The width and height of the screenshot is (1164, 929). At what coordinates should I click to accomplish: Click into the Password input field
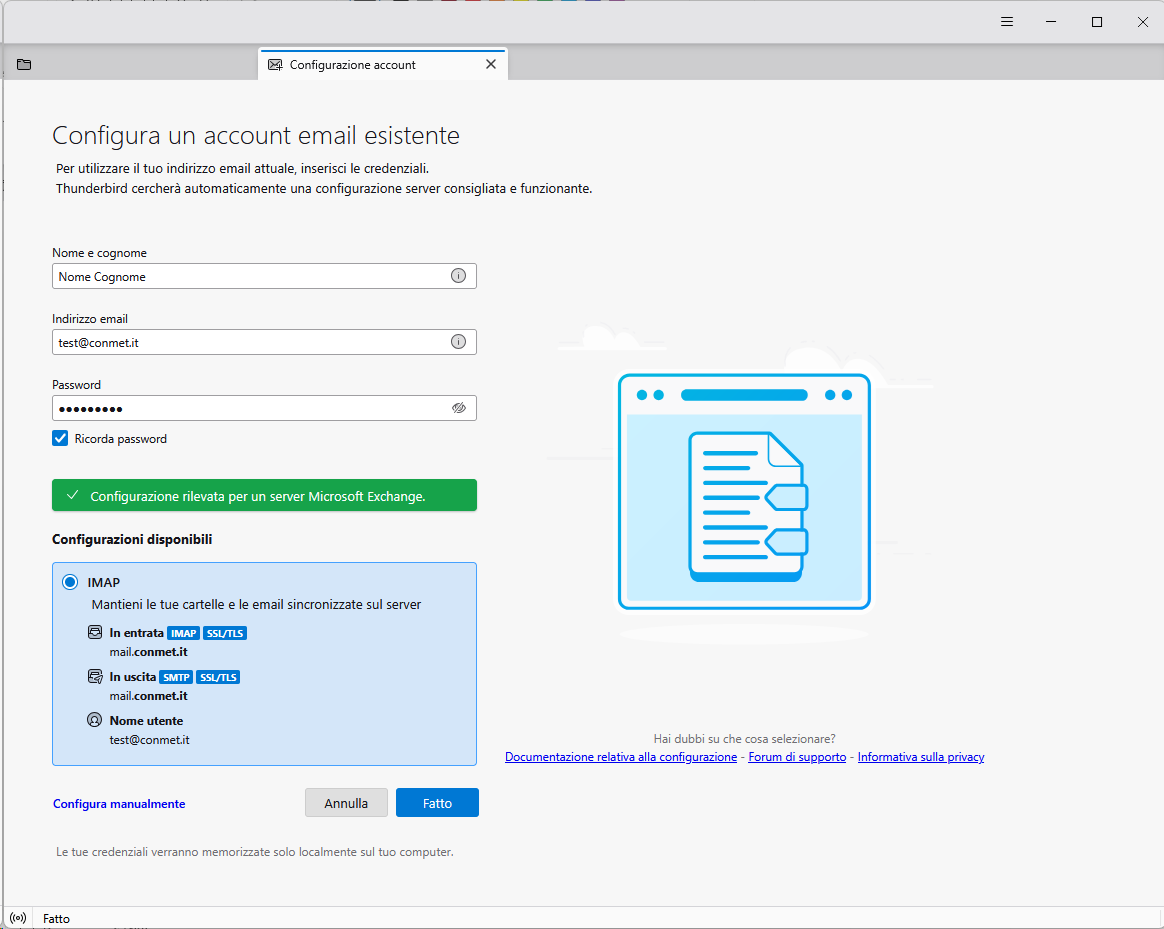point(250,408)
